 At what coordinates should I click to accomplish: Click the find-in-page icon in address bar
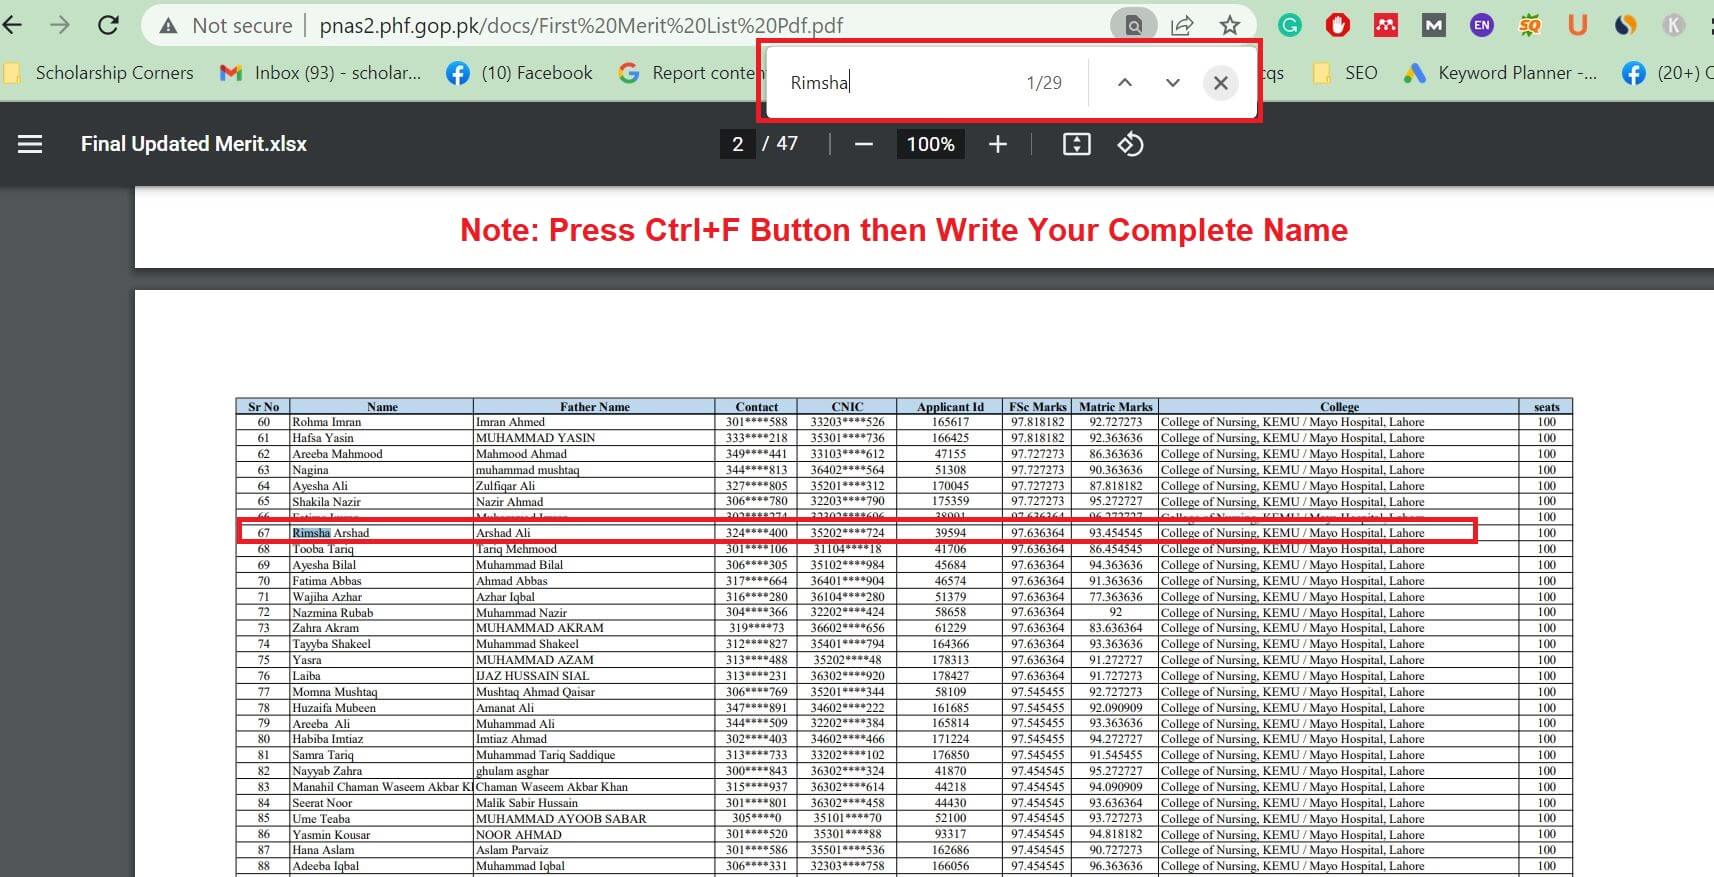point(1133,26)
